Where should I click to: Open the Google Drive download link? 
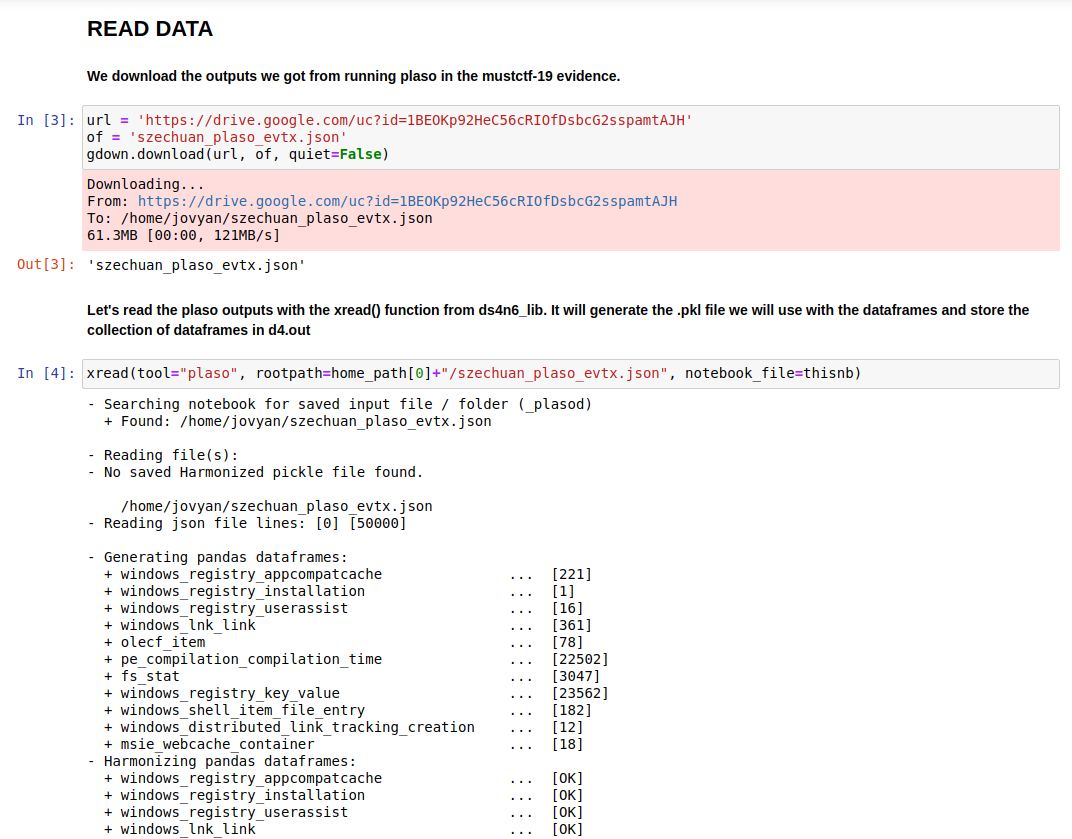pyautogui.click(x=407, y=201)
